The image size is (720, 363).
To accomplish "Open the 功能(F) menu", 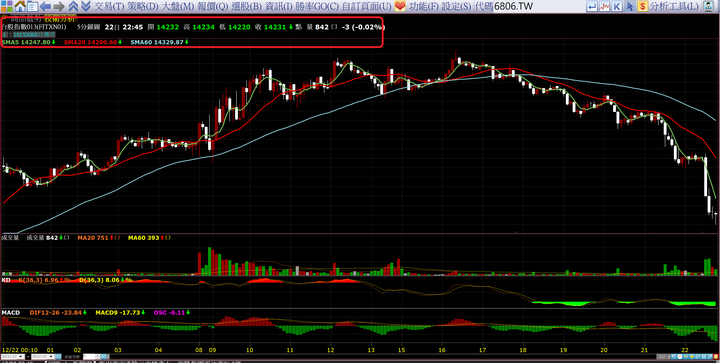I will tap(423, 6).
